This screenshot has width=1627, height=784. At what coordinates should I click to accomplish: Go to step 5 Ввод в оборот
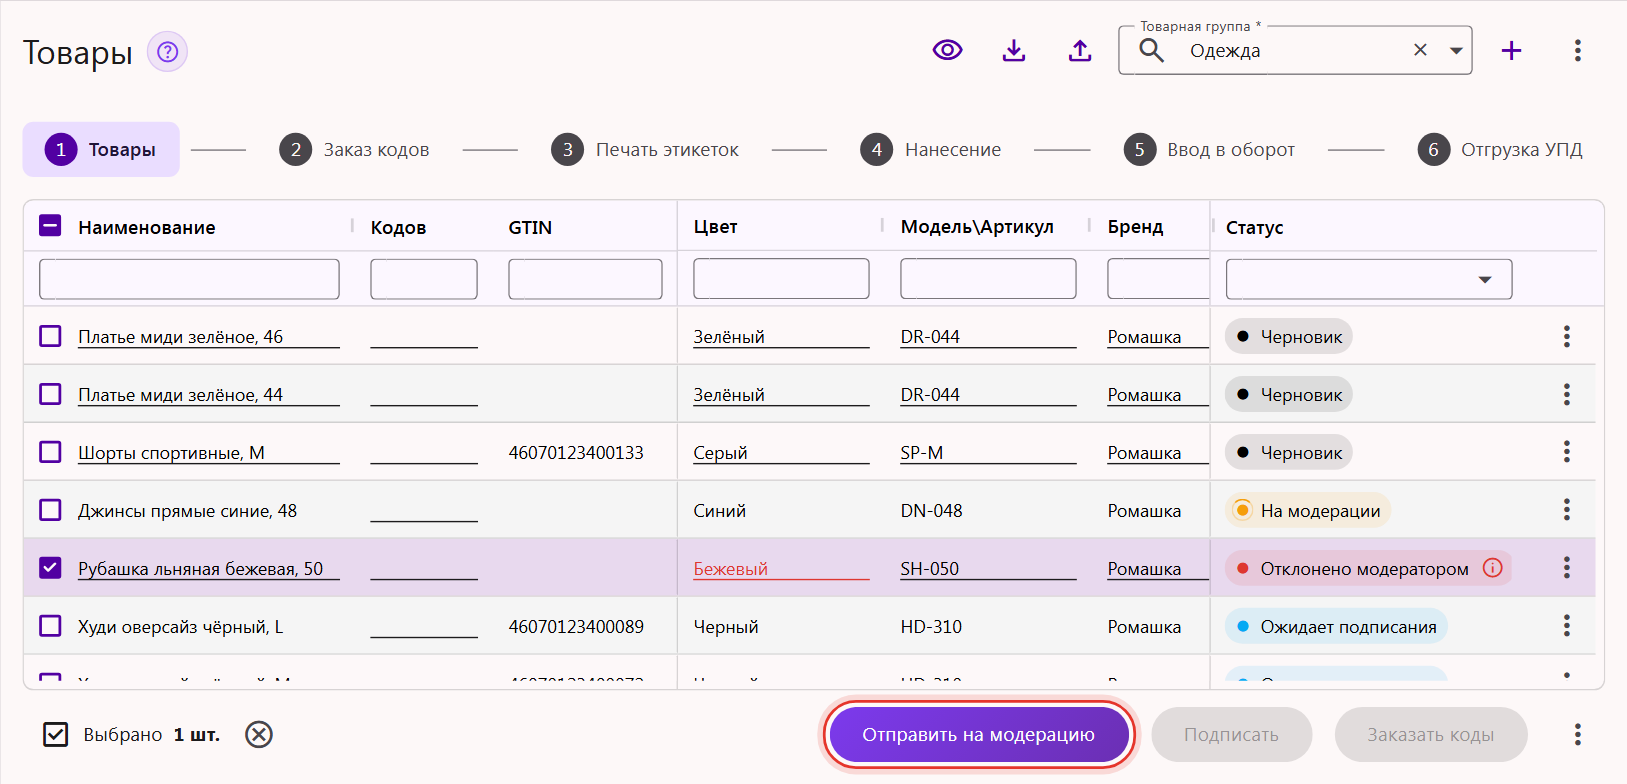pos(1209,150)
